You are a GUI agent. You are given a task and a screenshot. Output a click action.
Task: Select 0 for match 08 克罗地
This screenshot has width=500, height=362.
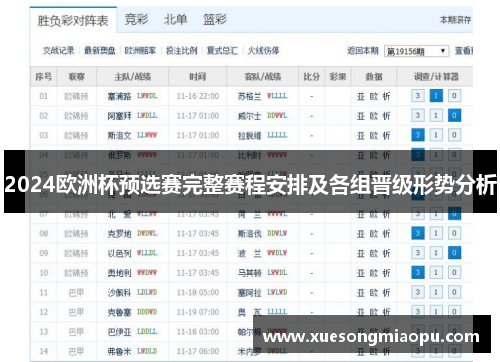pos(454,233)
